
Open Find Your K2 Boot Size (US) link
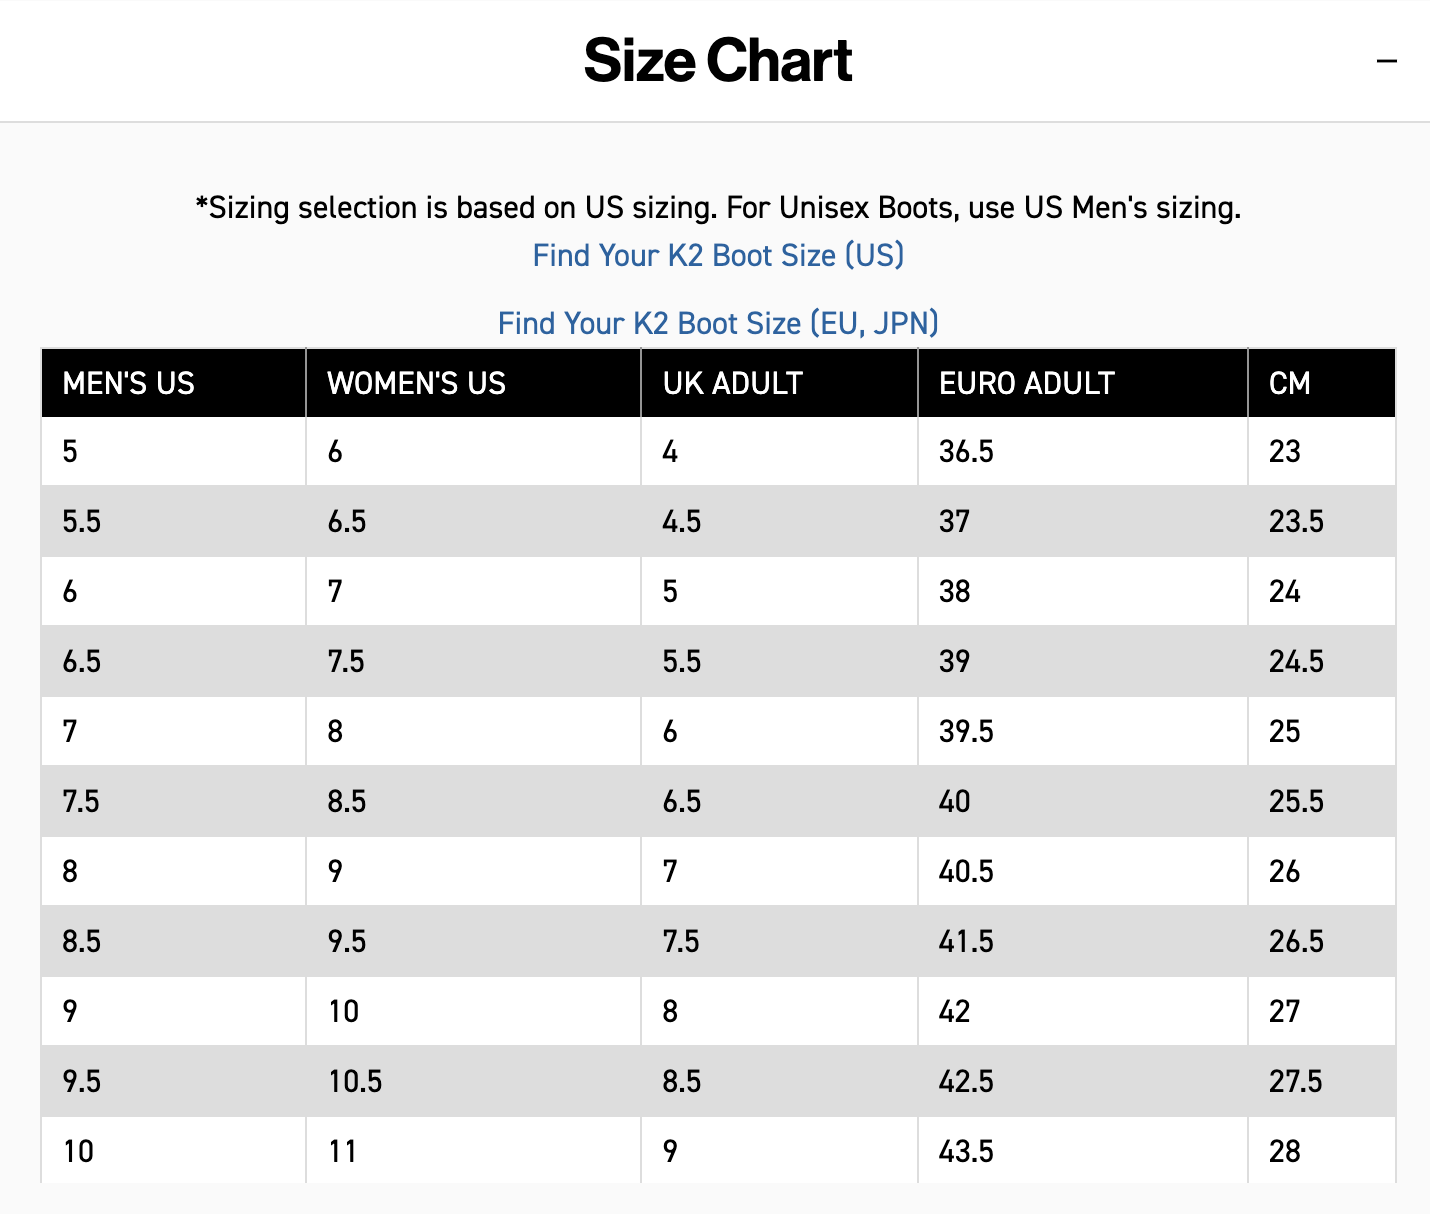(718, 255)
